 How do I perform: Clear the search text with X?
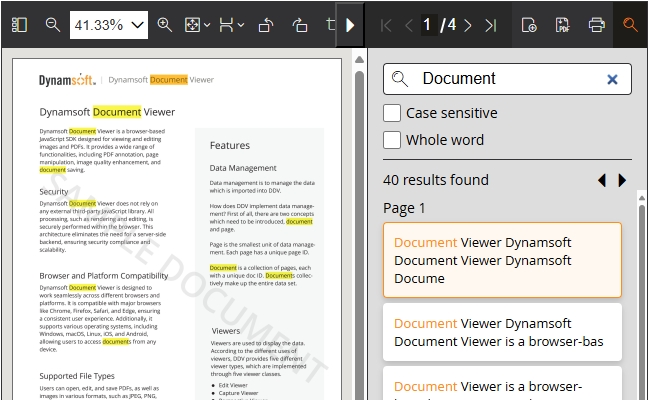pyautogui.click(x=612, y=79)
